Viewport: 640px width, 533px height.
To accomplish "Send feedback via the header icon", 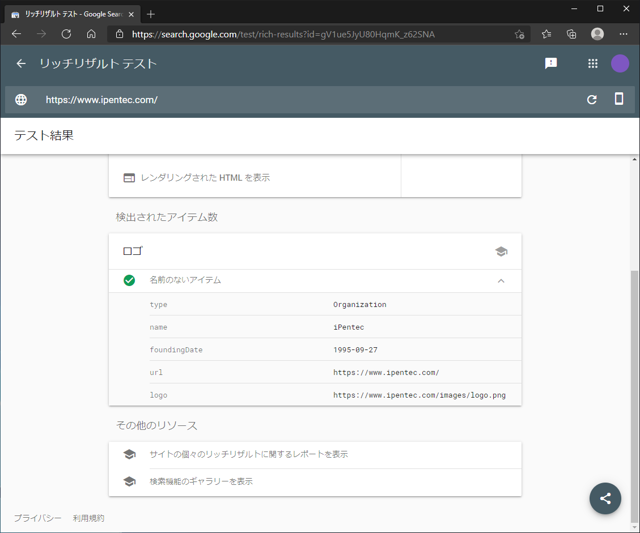I will coord(551,63).
